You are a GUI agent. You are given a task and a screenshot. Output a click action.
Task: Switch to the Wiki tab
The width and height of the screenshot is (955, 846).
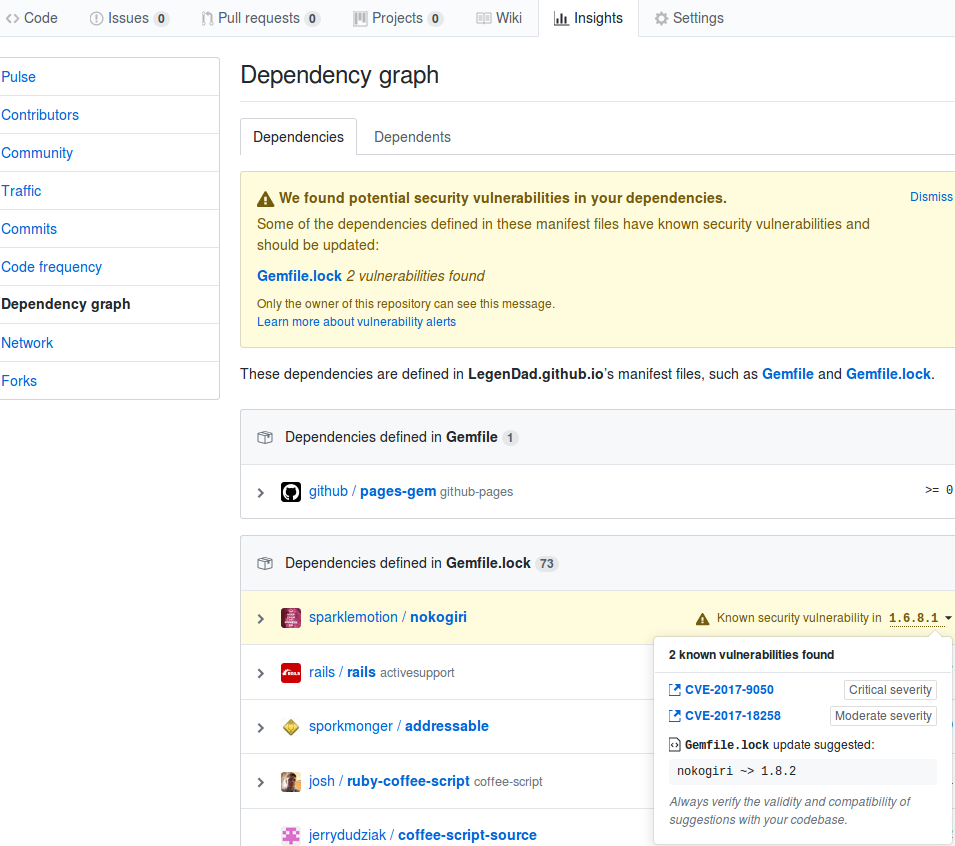click(499, 18)
